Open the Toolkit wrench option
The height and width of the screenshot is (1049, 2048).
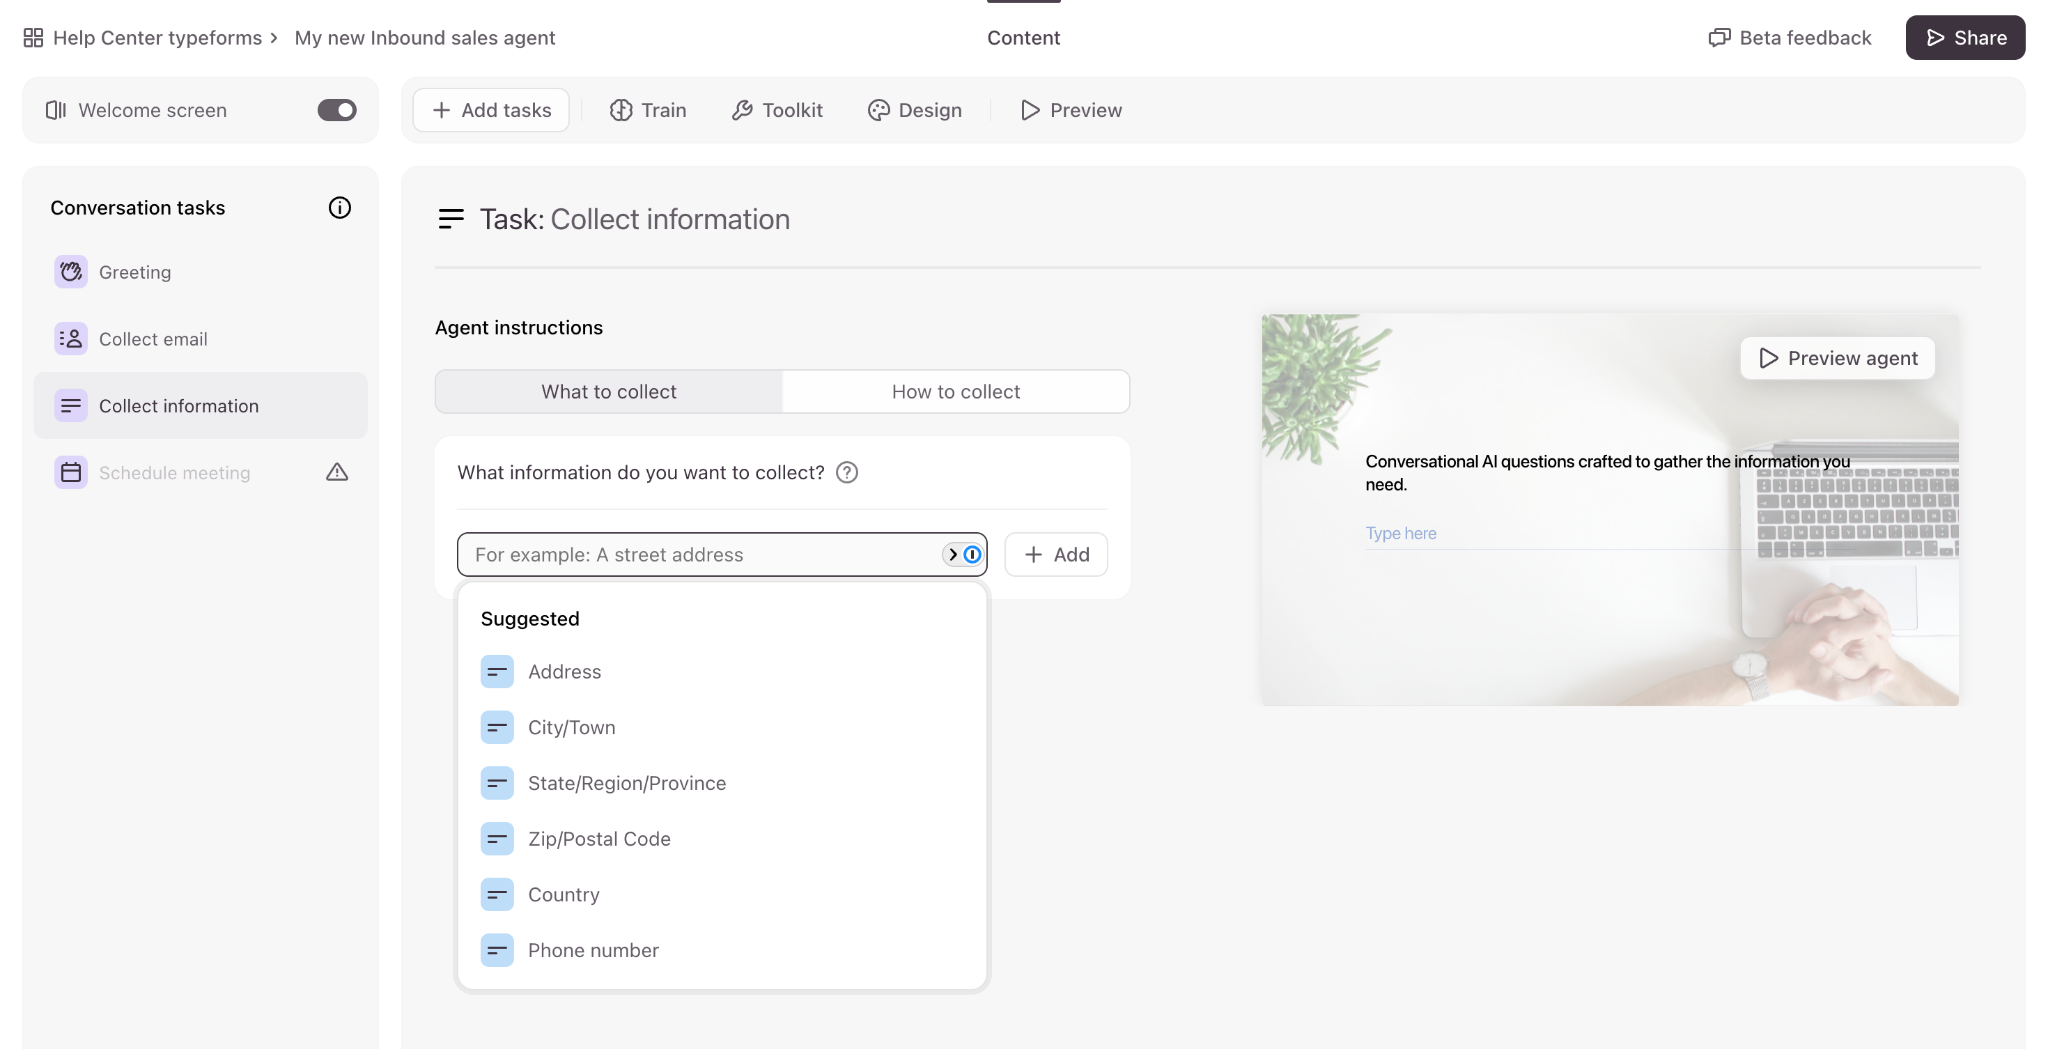click(777, 110)
